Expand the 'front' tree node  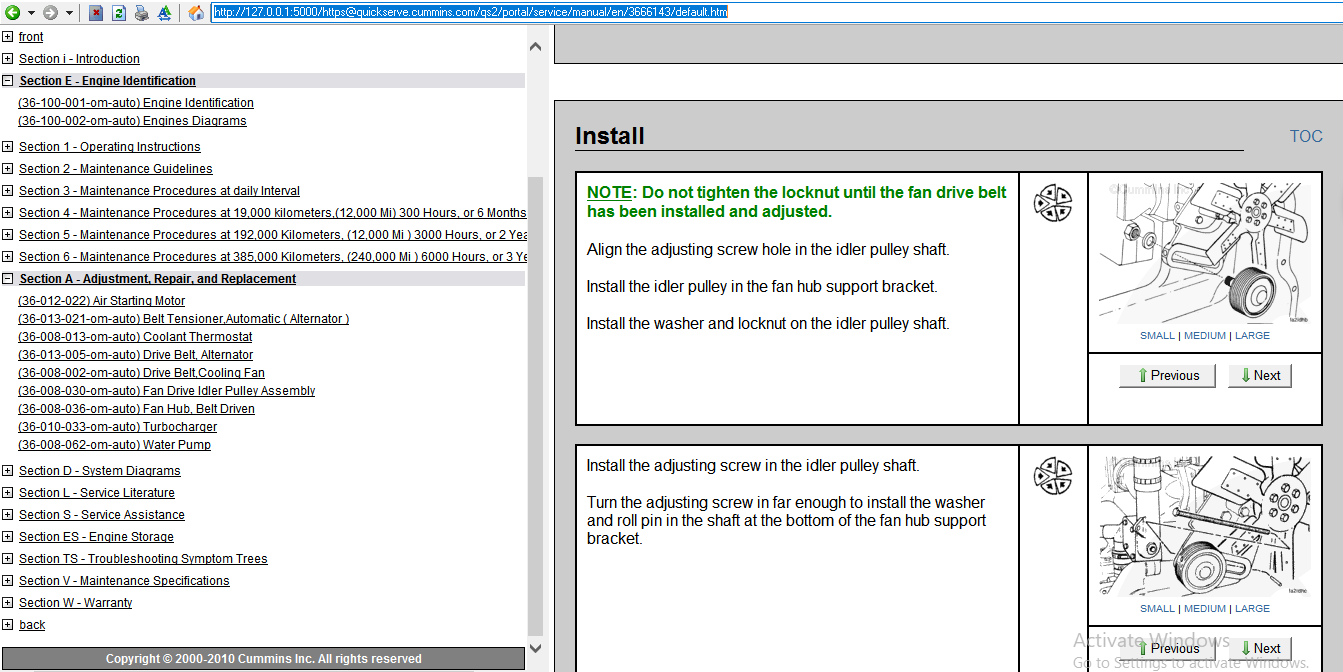(8, 37)
